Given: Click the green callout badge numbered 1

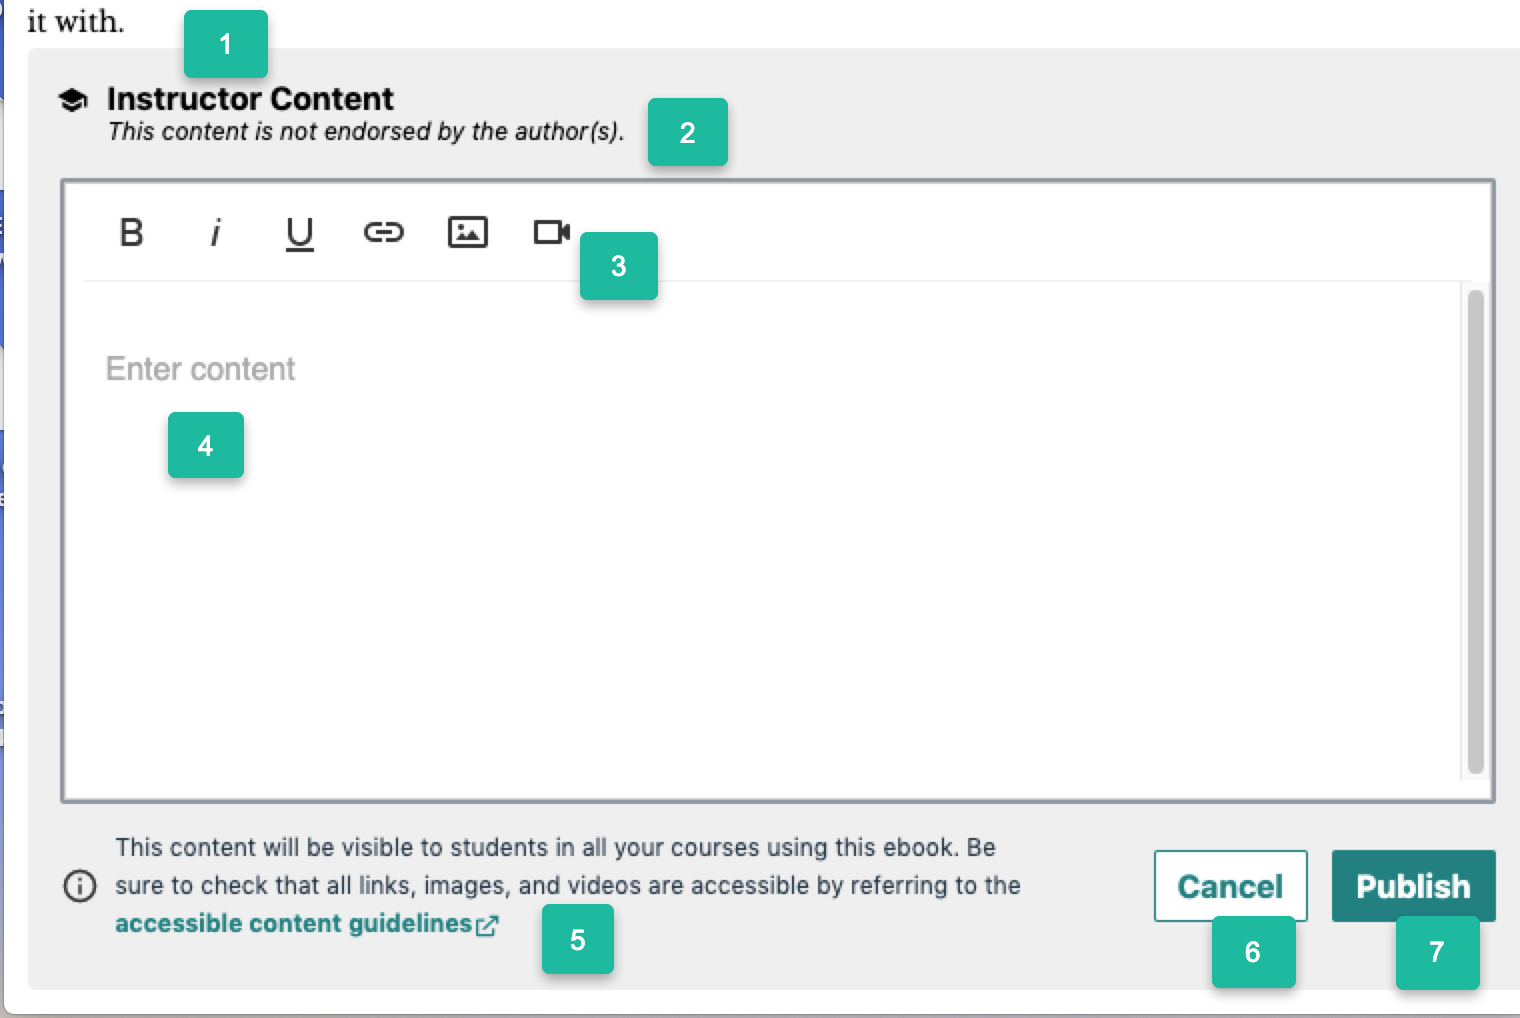Looking at the screenshot, I should [225, 44].
